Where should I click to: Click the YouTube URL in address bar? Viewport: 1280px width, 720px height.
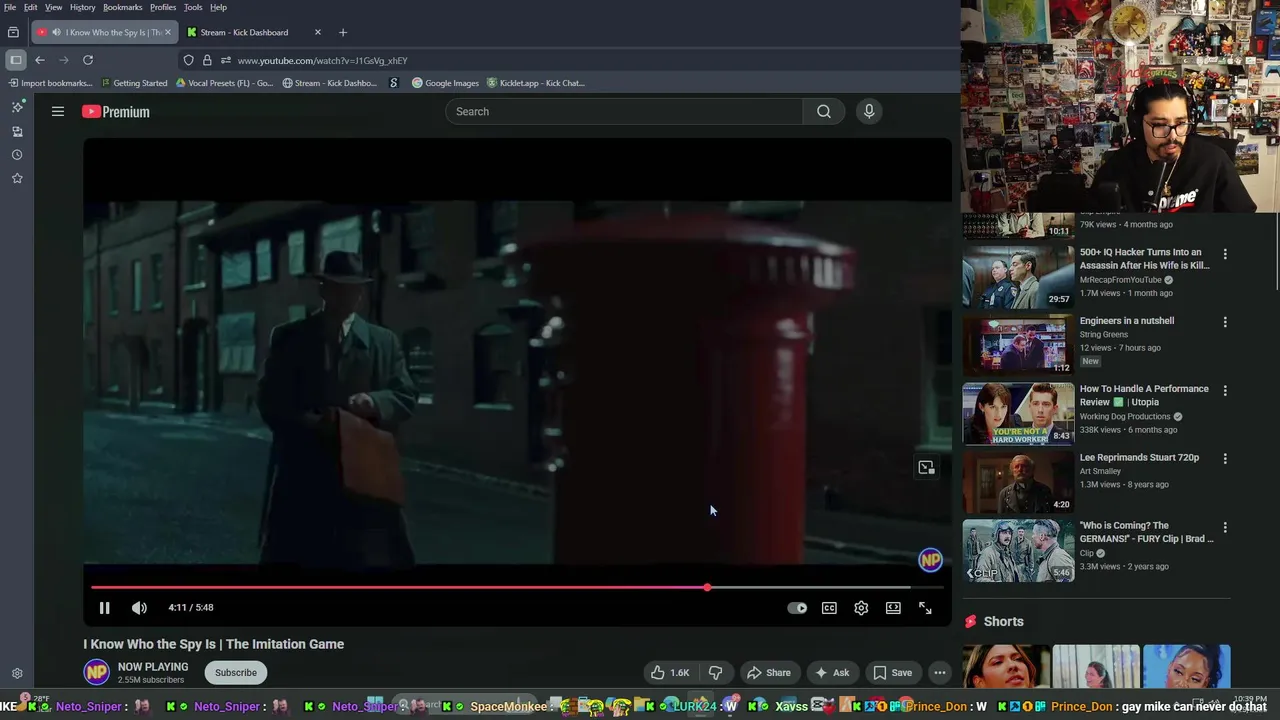pyautogui.click(x=322, y=61)
